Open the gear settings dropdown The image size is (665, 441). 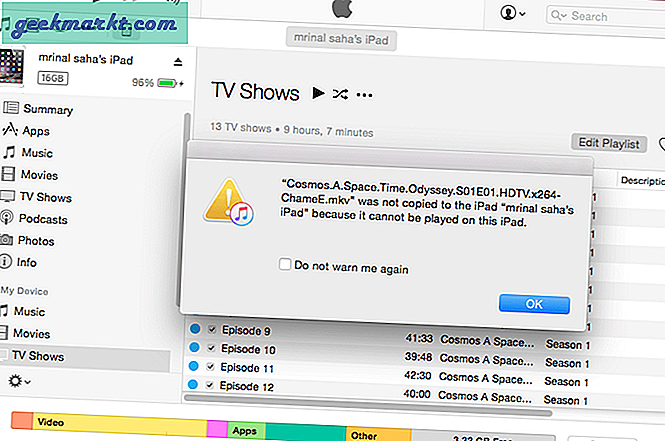coord(19,381)
